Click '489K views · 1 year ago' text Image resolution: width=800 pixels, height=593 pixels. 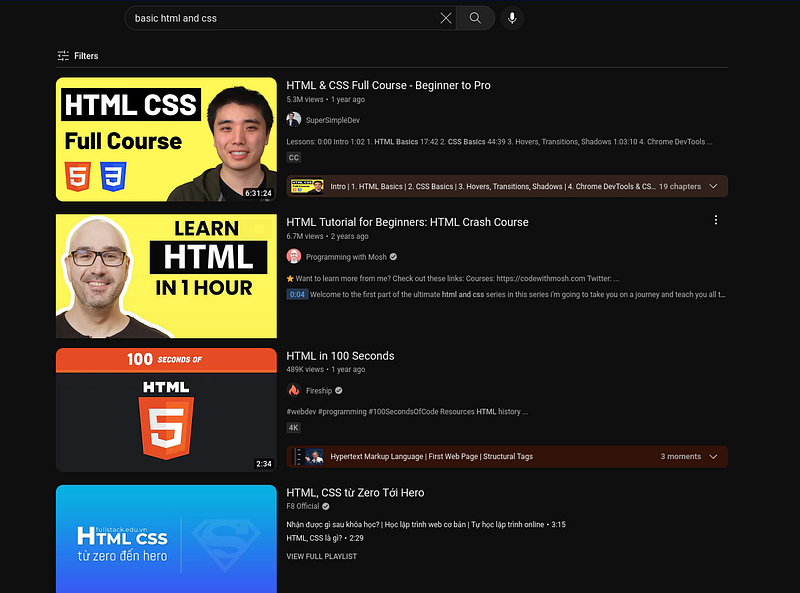pos(326,369)
